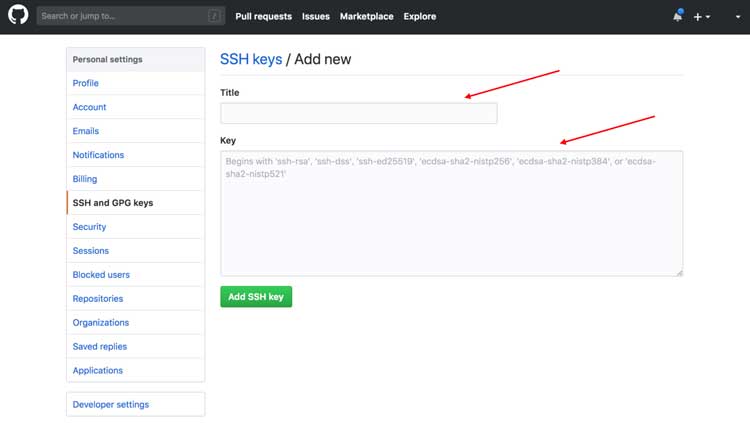Click the 'Title' field label
The width and height of the screenshot is (750, 423).
[230, 92]
